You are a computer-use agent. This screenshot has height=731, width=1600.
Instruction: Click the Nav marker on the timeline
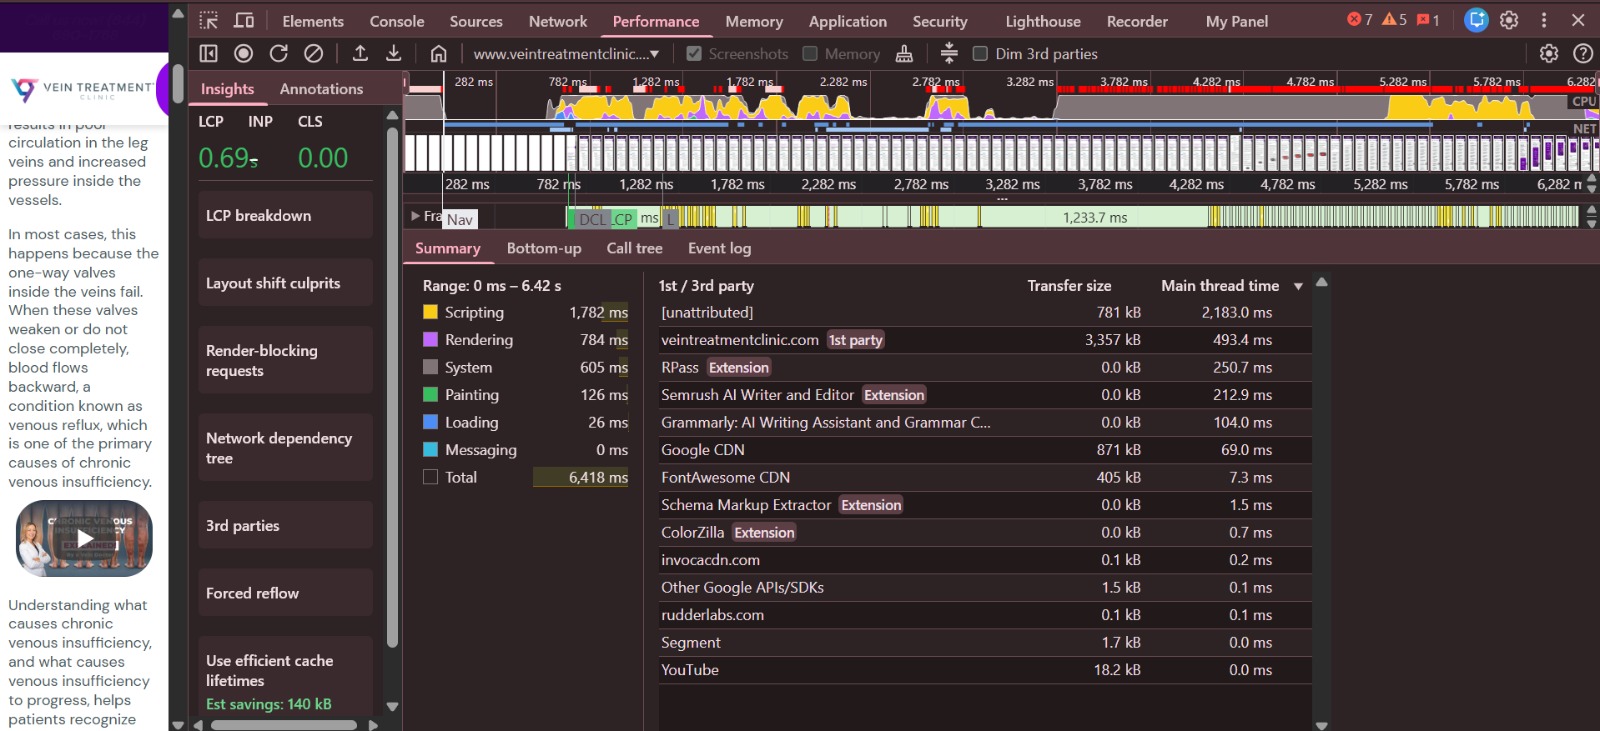point(460,219)
